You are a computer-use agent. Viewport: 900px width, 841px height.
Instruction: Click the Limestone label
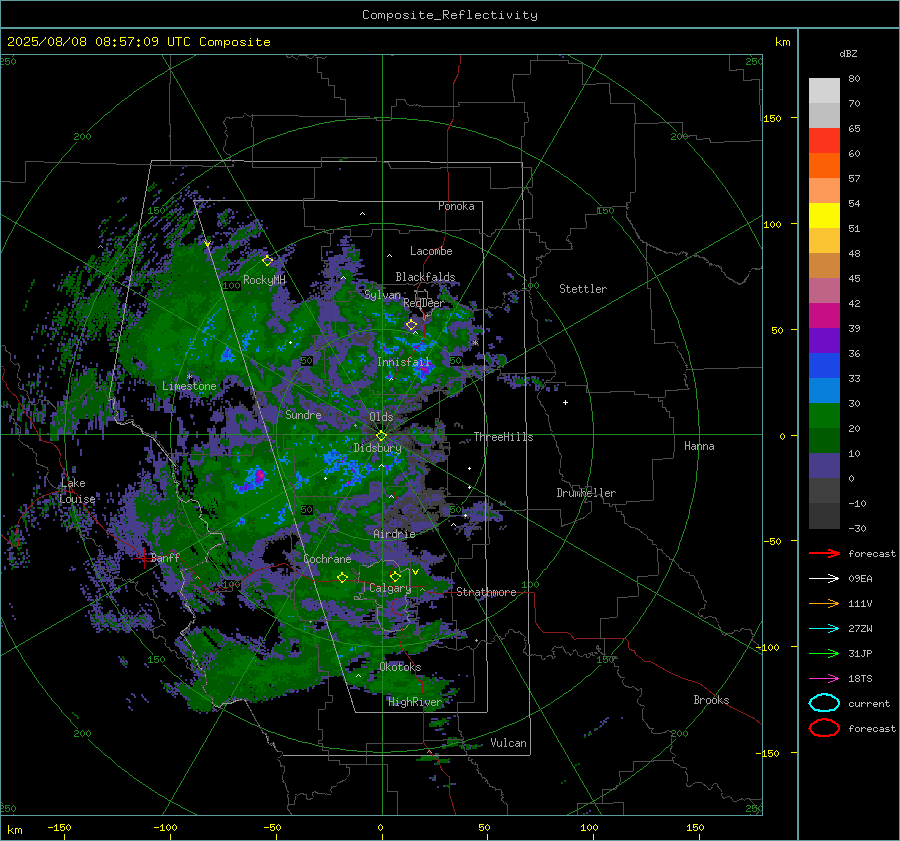coord(189,386)
